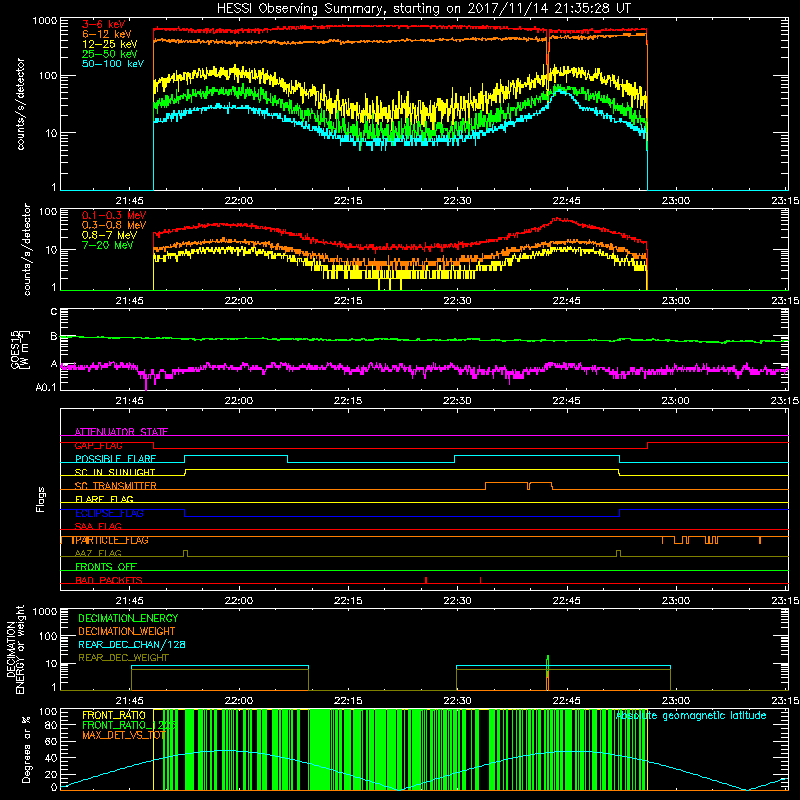800x800 pixels.
Task: Select the REAR_DEC_WEIGHT legend label
Action: click(123, 658)
